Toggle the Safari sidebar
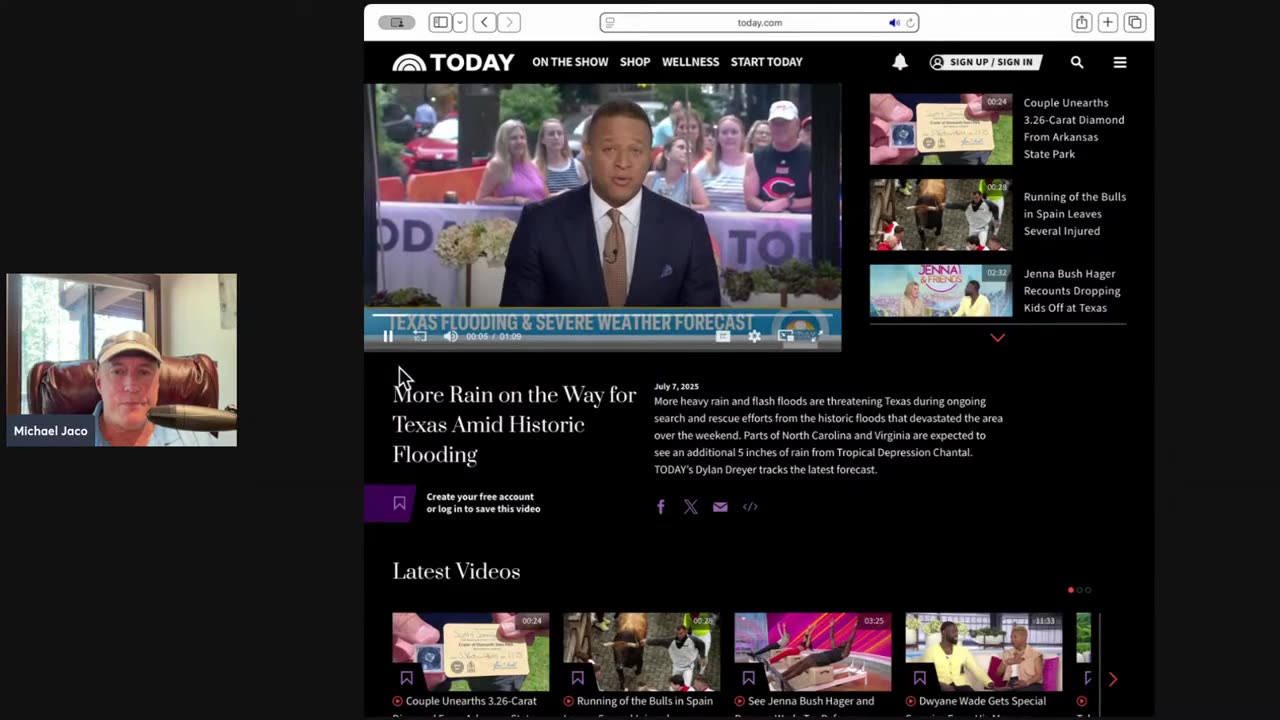This screenshot has height=720, width=1280. click(440, 22)
